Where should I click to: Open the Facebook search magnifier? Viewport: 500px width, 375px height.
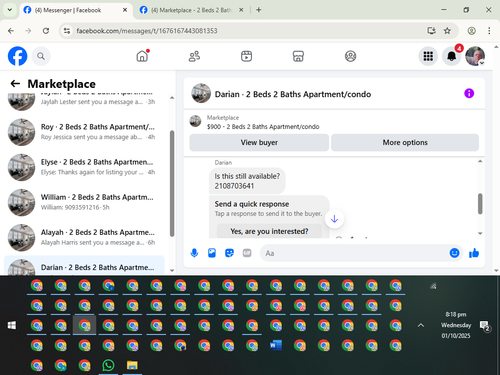tap(41, 56)
